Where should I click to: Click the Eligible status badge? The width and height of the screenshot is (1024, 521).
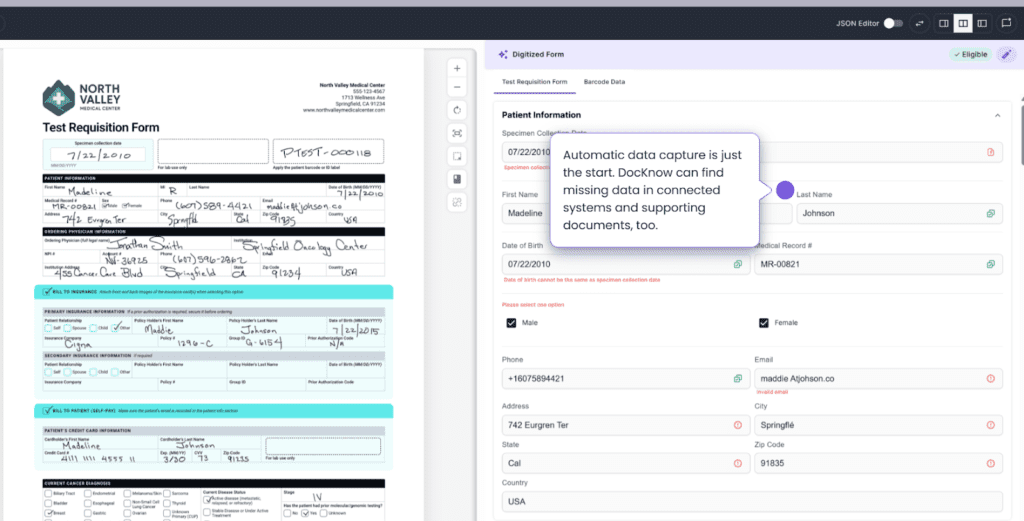tap(969, 54)
